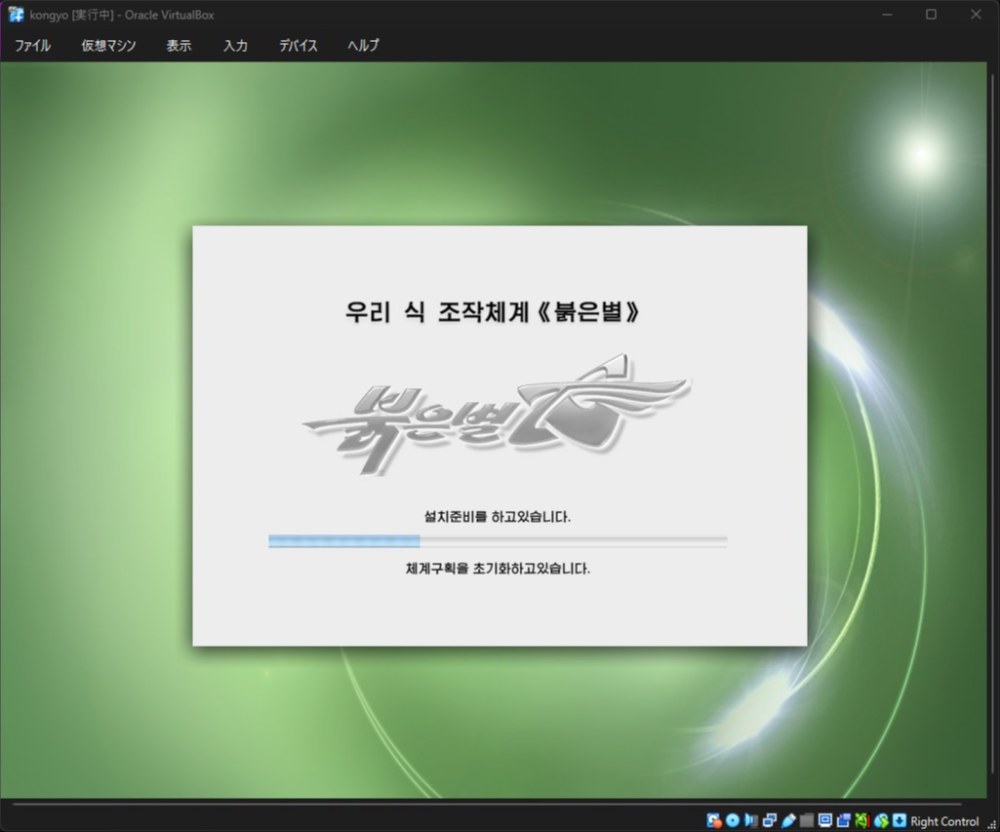Viewport: 1000px width, 832px height.
Task: Click the USB device status icon
Action: tap(788, 821)
